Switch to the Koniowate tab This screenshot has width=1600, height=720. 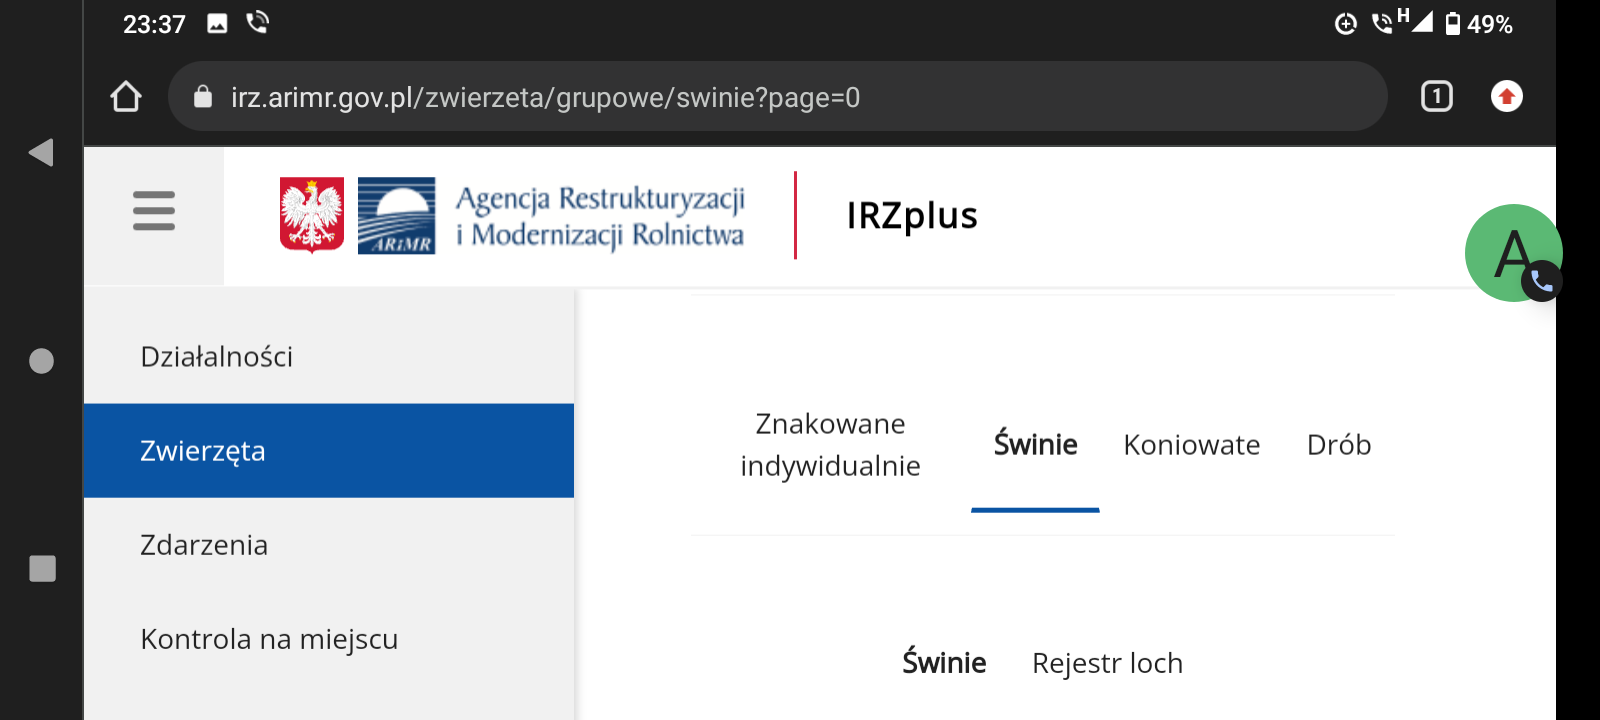point(1191,445)
